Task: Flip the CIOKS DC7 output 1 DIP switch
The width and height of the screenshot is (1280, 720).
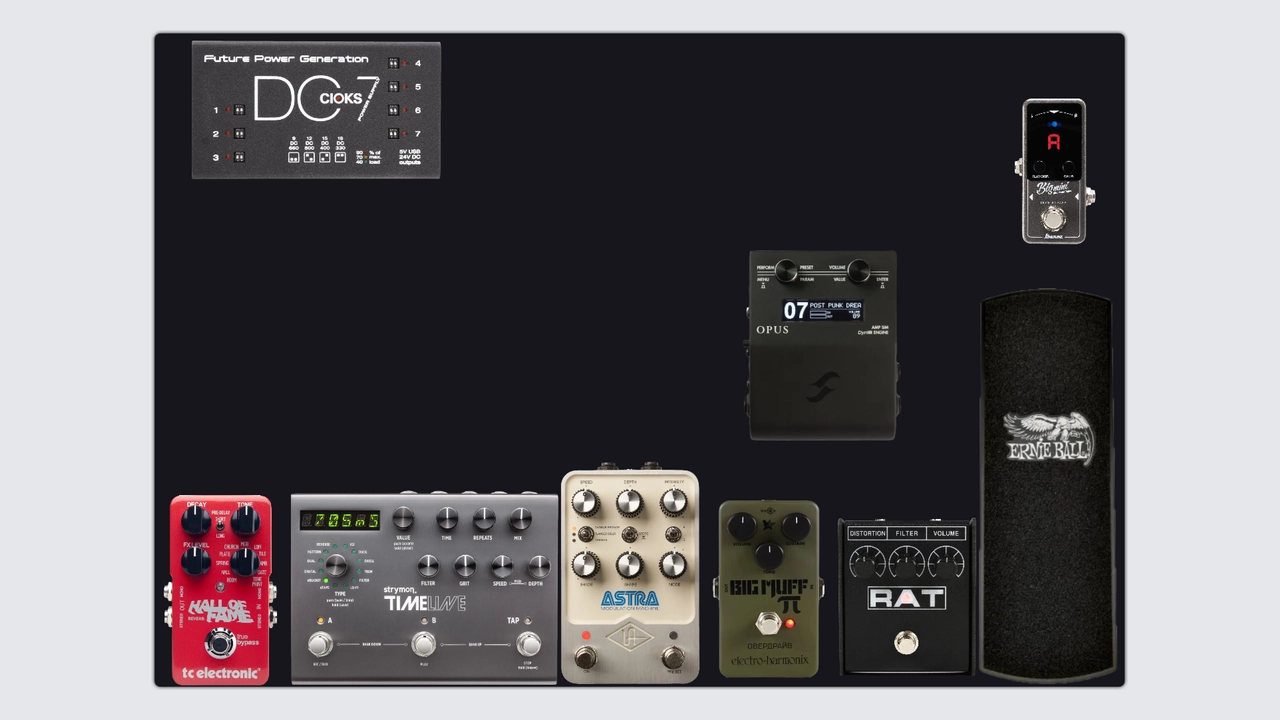Action: tap(239, 110)
